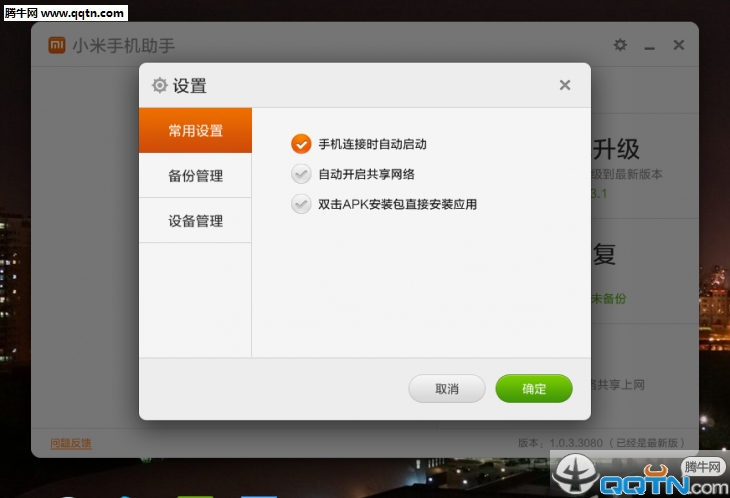
Task: Close the 设置 dialog
Action: point(565,85)
